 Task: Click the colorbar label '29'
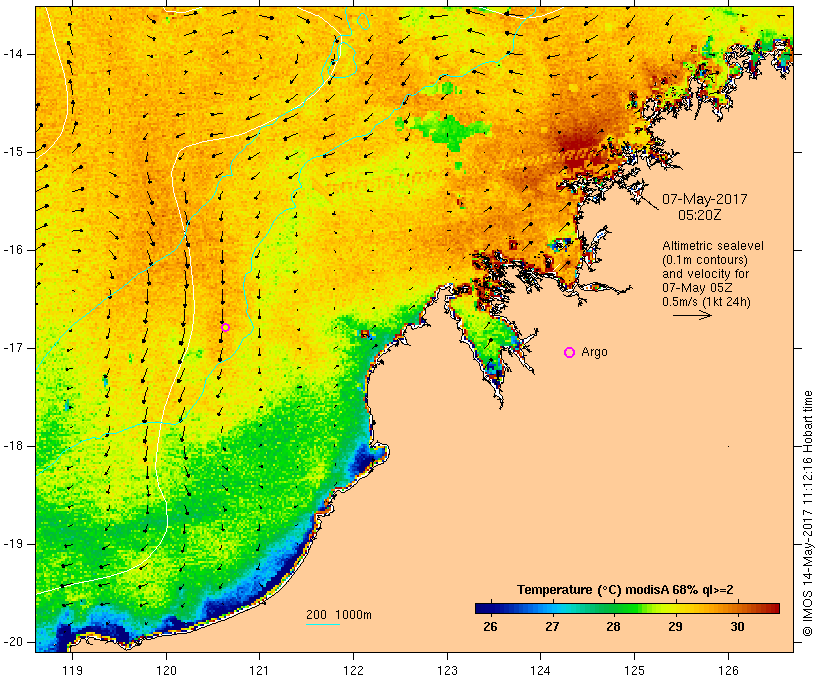click(675, 627)
